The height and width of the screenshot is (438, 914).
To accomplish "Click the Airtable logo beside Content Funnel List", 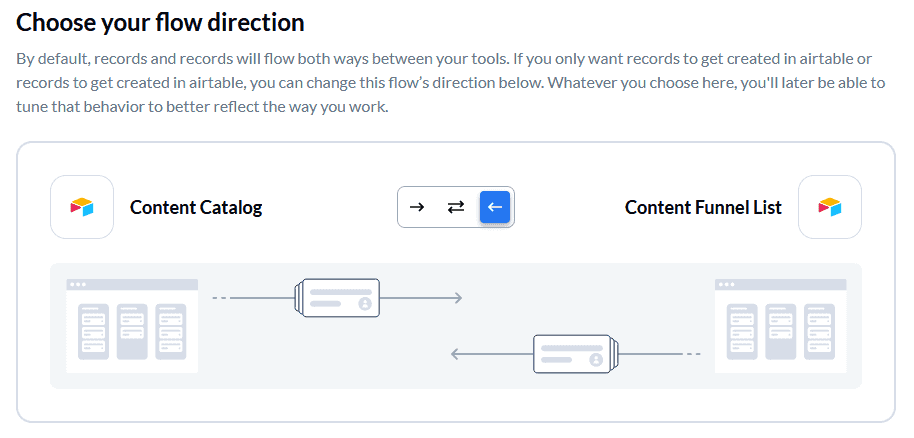I will click(x=829, y=207).
